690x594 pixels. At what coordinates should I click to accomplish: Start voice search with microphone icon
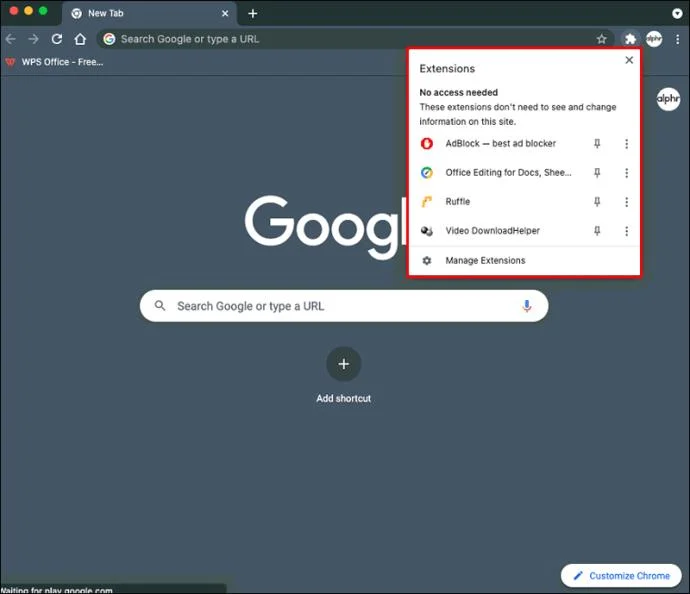[x=527, y=306]
